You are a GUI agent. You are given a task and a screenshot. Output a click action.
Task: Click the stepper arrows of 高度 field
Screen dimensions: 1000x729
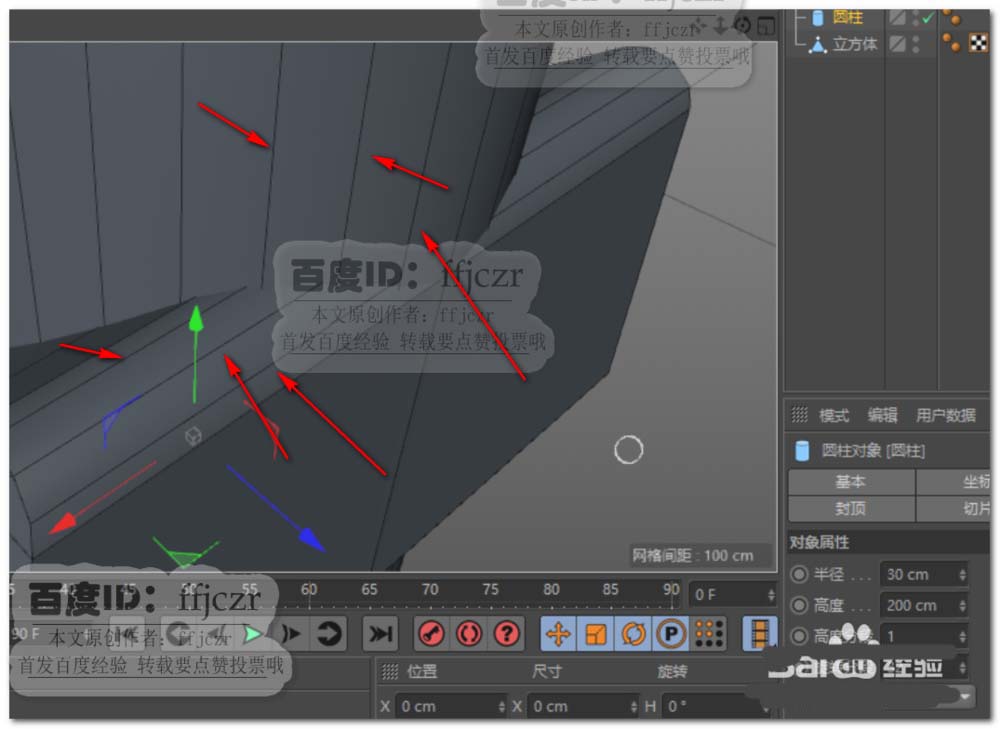[962, 605]
